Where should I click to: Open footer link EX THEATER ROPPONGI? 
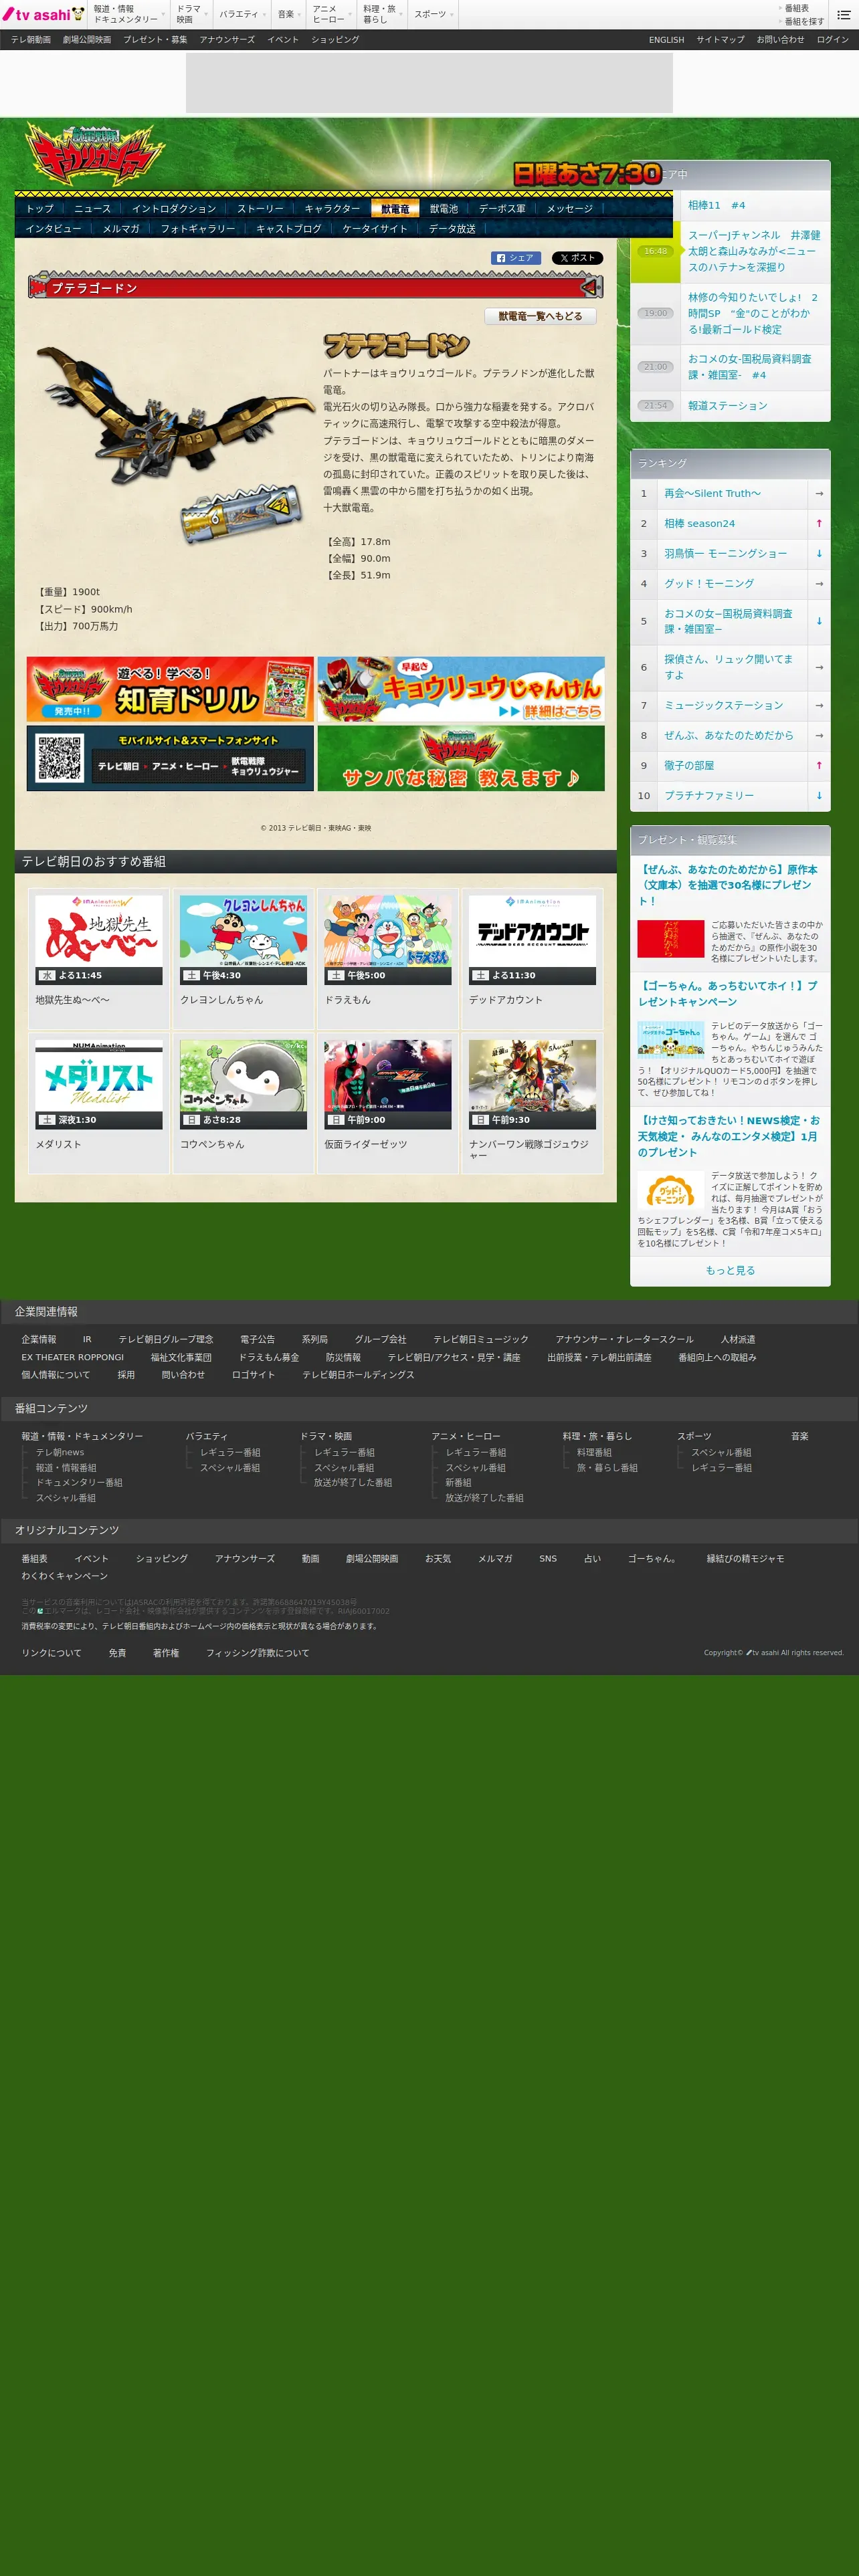[73, 1357]
